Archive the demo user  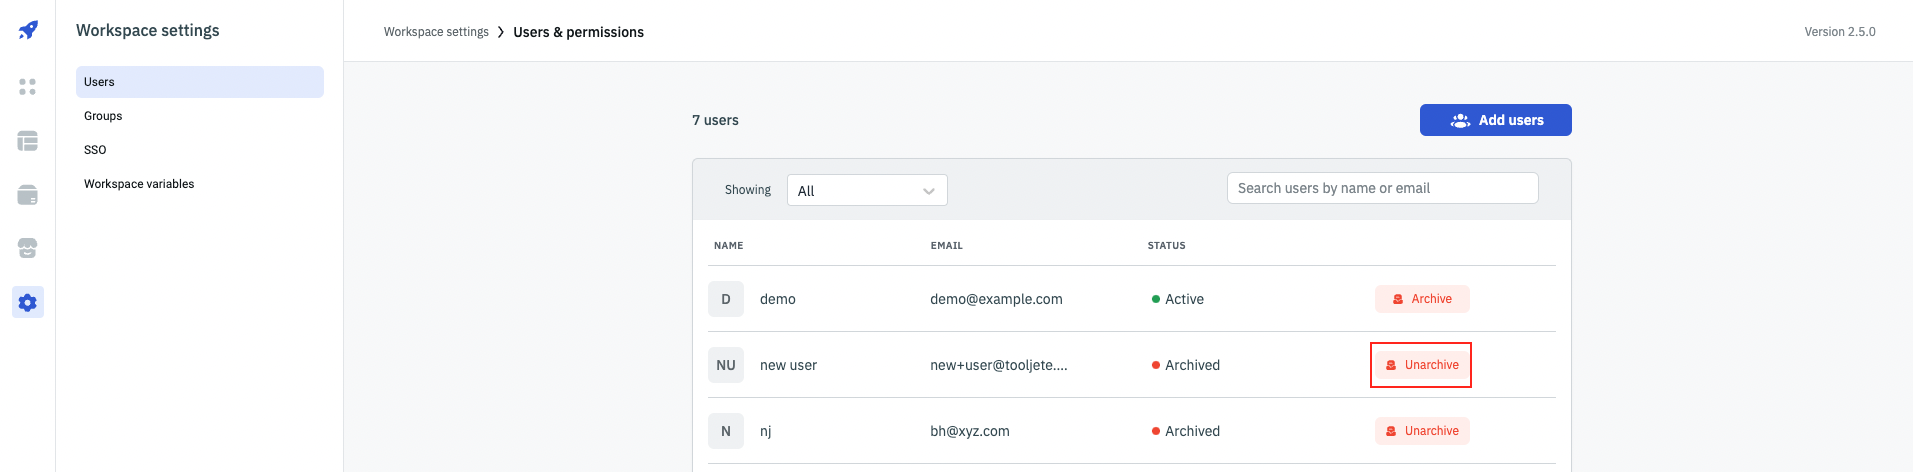tap(1422, 299)
